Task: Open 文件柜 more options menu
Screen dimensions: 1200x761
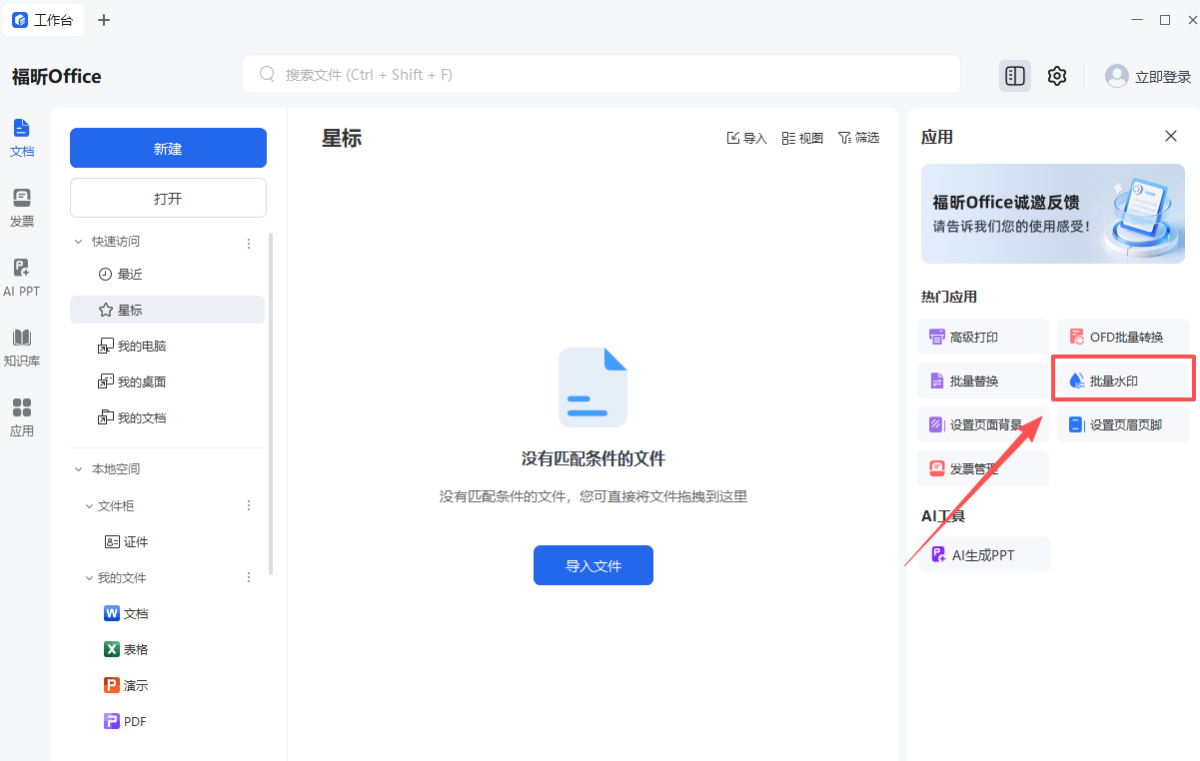Action: tap(249, 506)
